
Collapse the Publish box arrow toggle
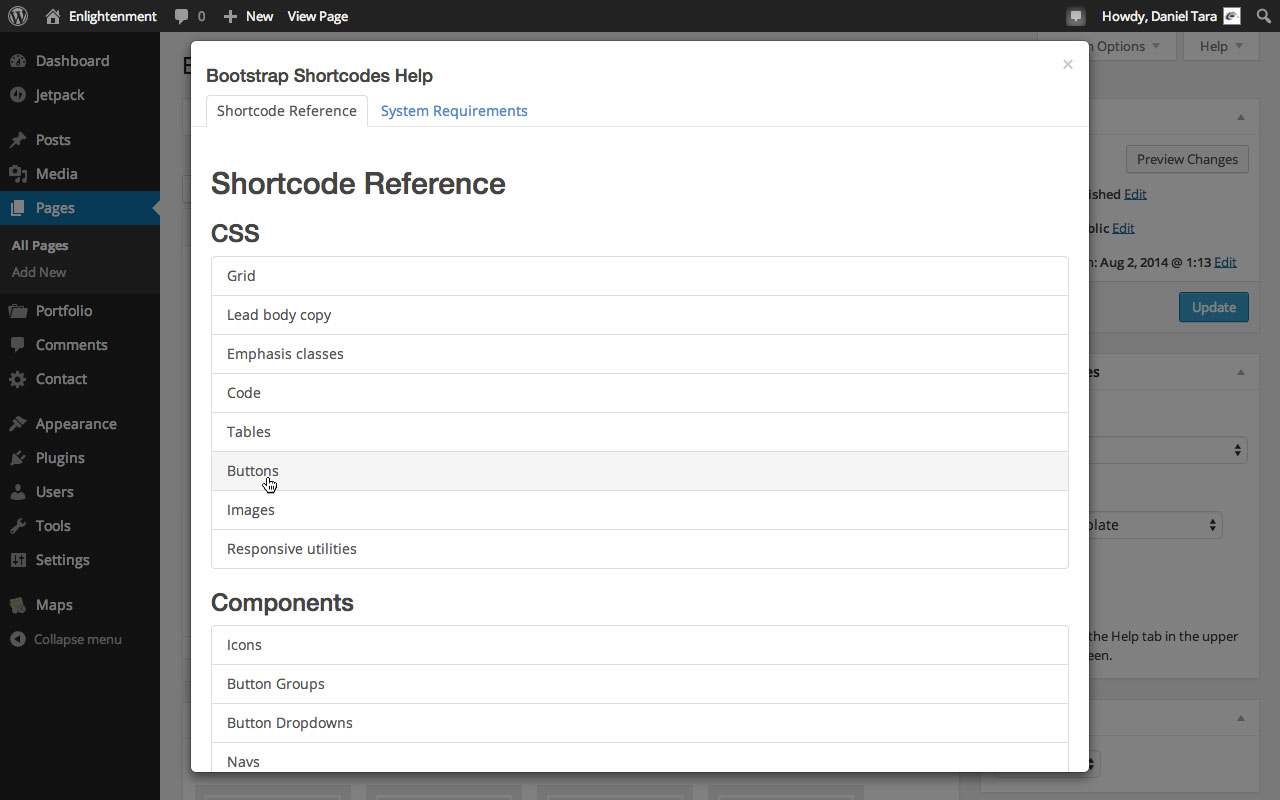[x=1241, y=117]
